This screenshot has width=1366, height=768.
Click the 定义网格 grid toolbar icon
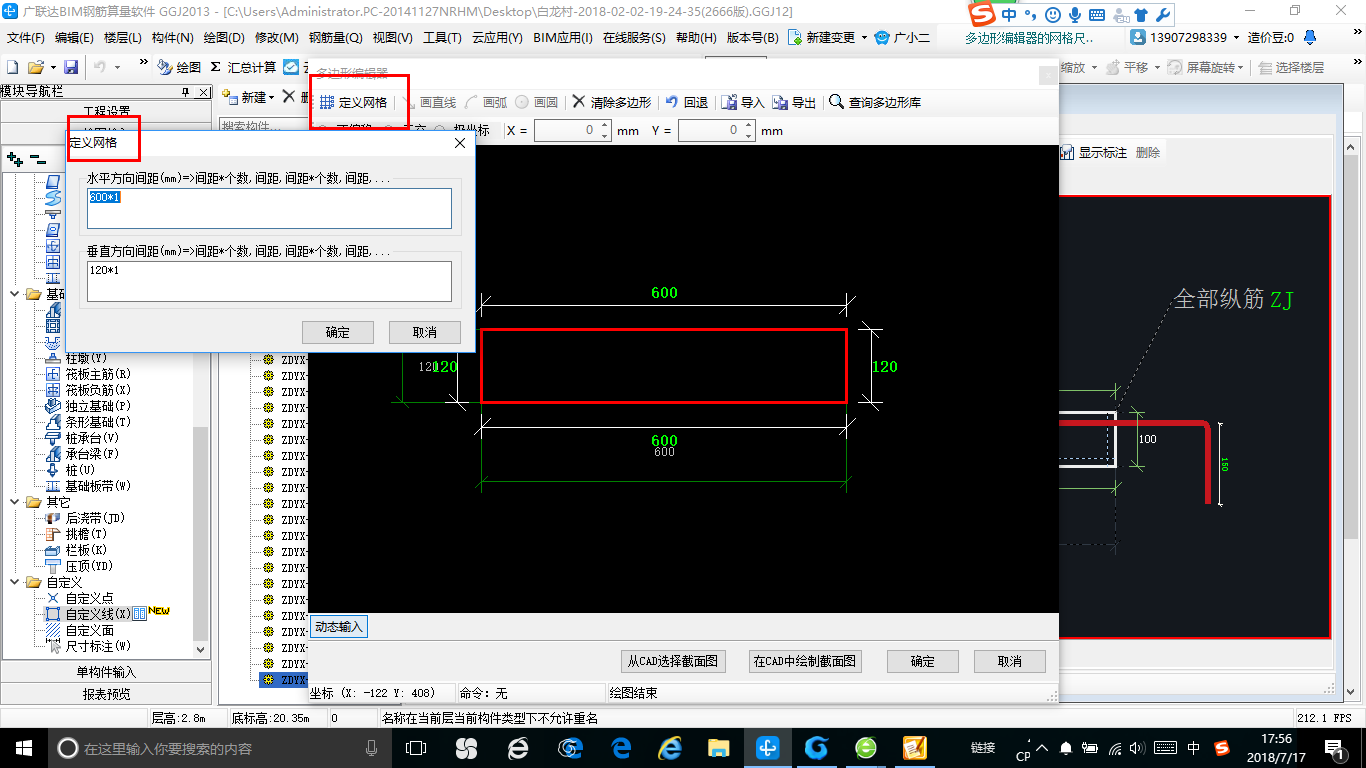point(327,102)
